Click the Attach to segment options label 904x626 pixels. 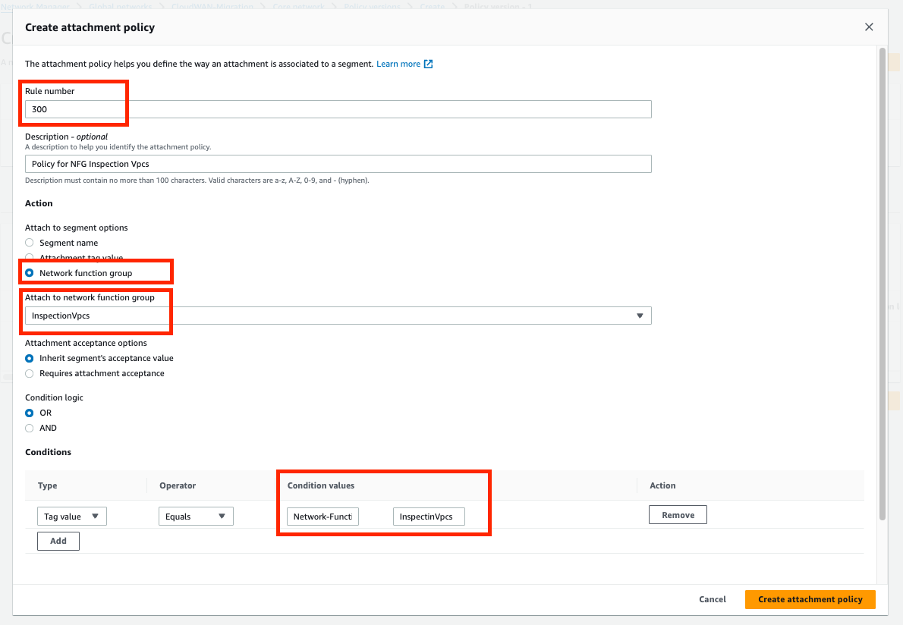(77, 228)
